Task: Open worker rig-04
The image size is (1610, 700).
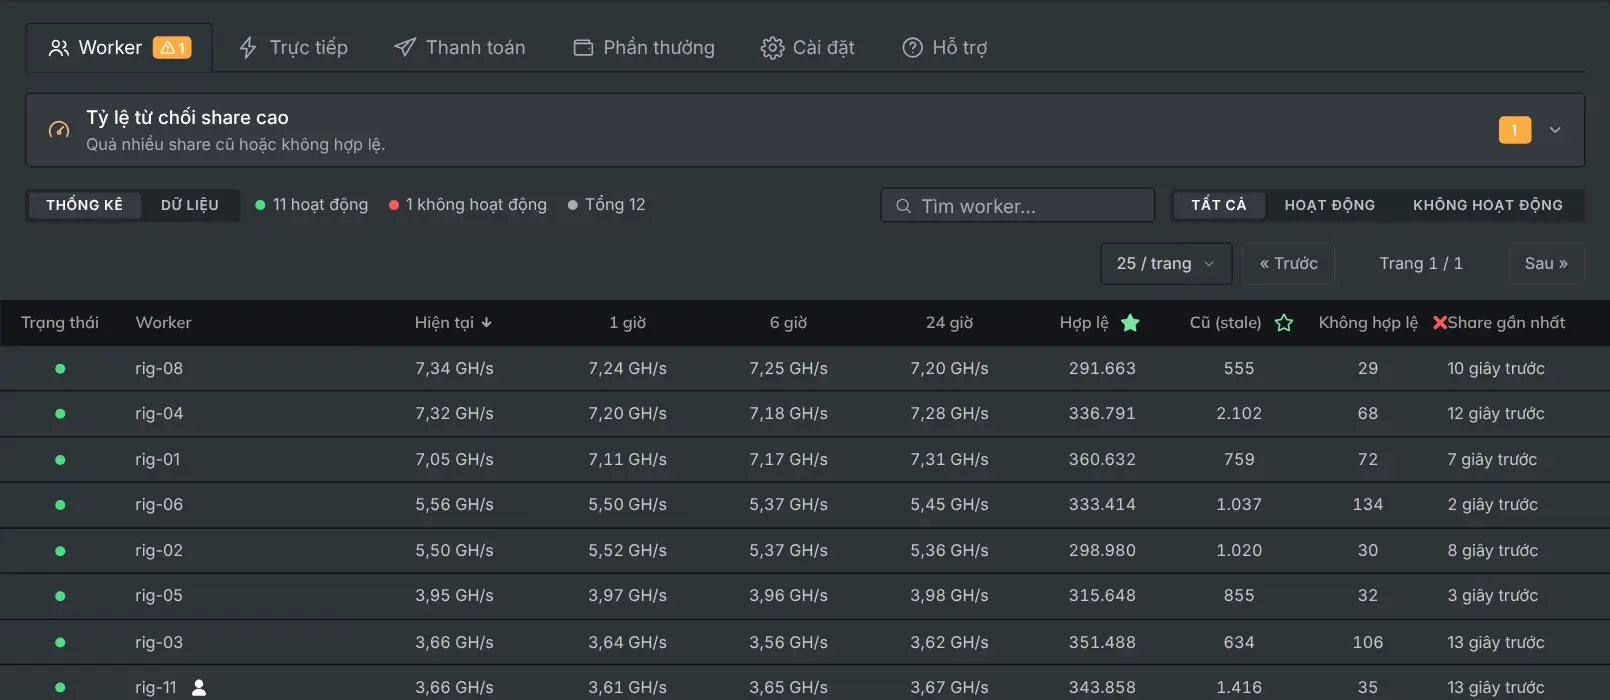Action: point(159,414)
